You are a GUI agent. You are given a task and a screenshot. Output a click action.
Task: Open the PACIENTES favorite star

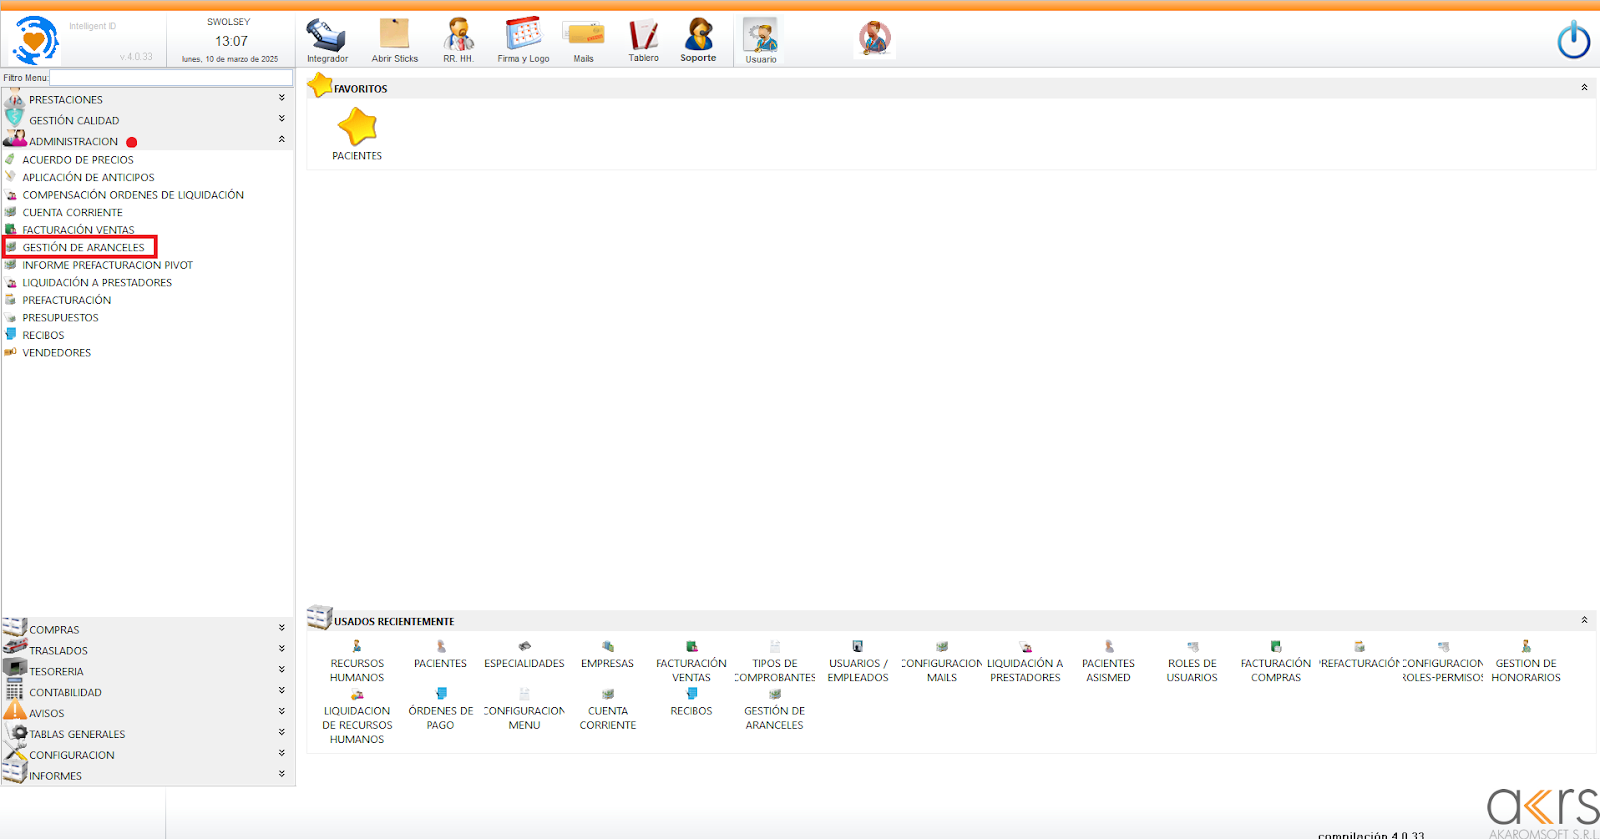(357, 129)
